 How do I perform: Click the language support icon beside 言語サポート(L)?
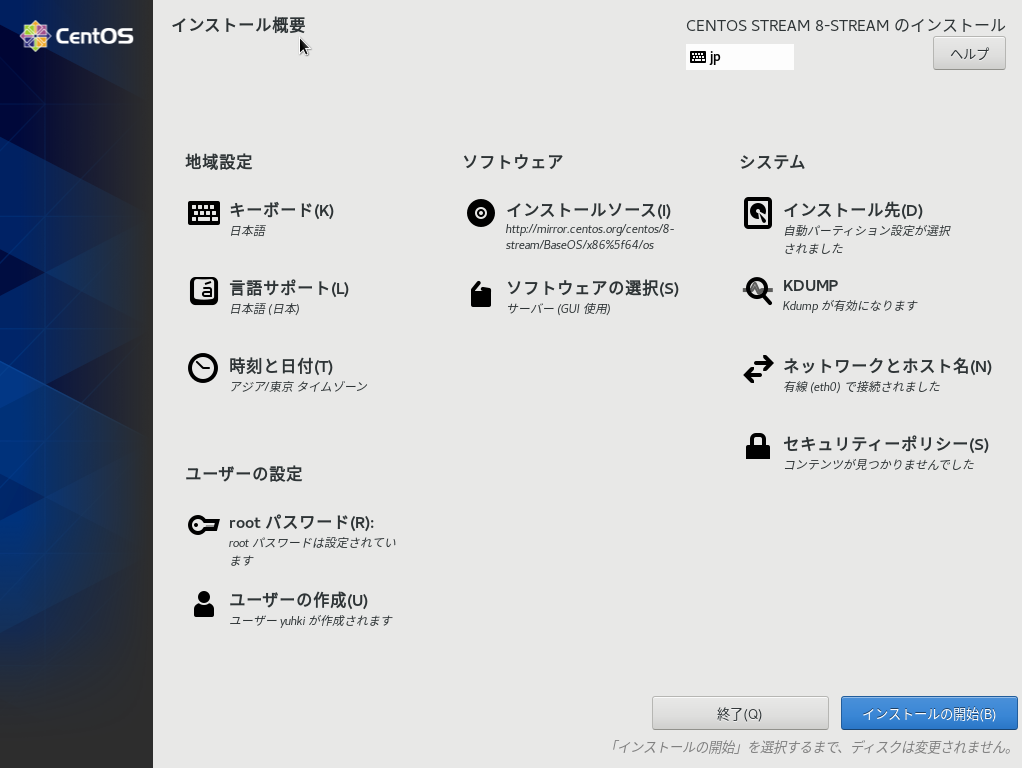point(203,291)
